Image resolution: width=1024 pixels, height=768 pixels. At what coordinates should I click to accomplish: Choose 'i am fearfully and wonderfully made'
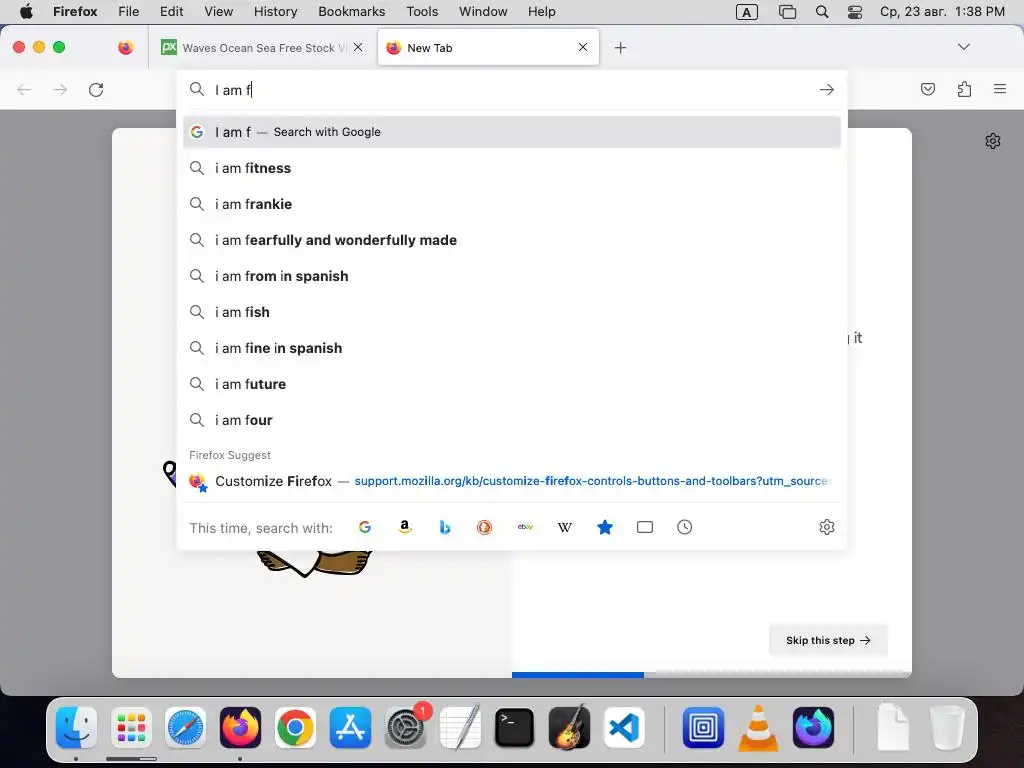[x=512, y=240]
